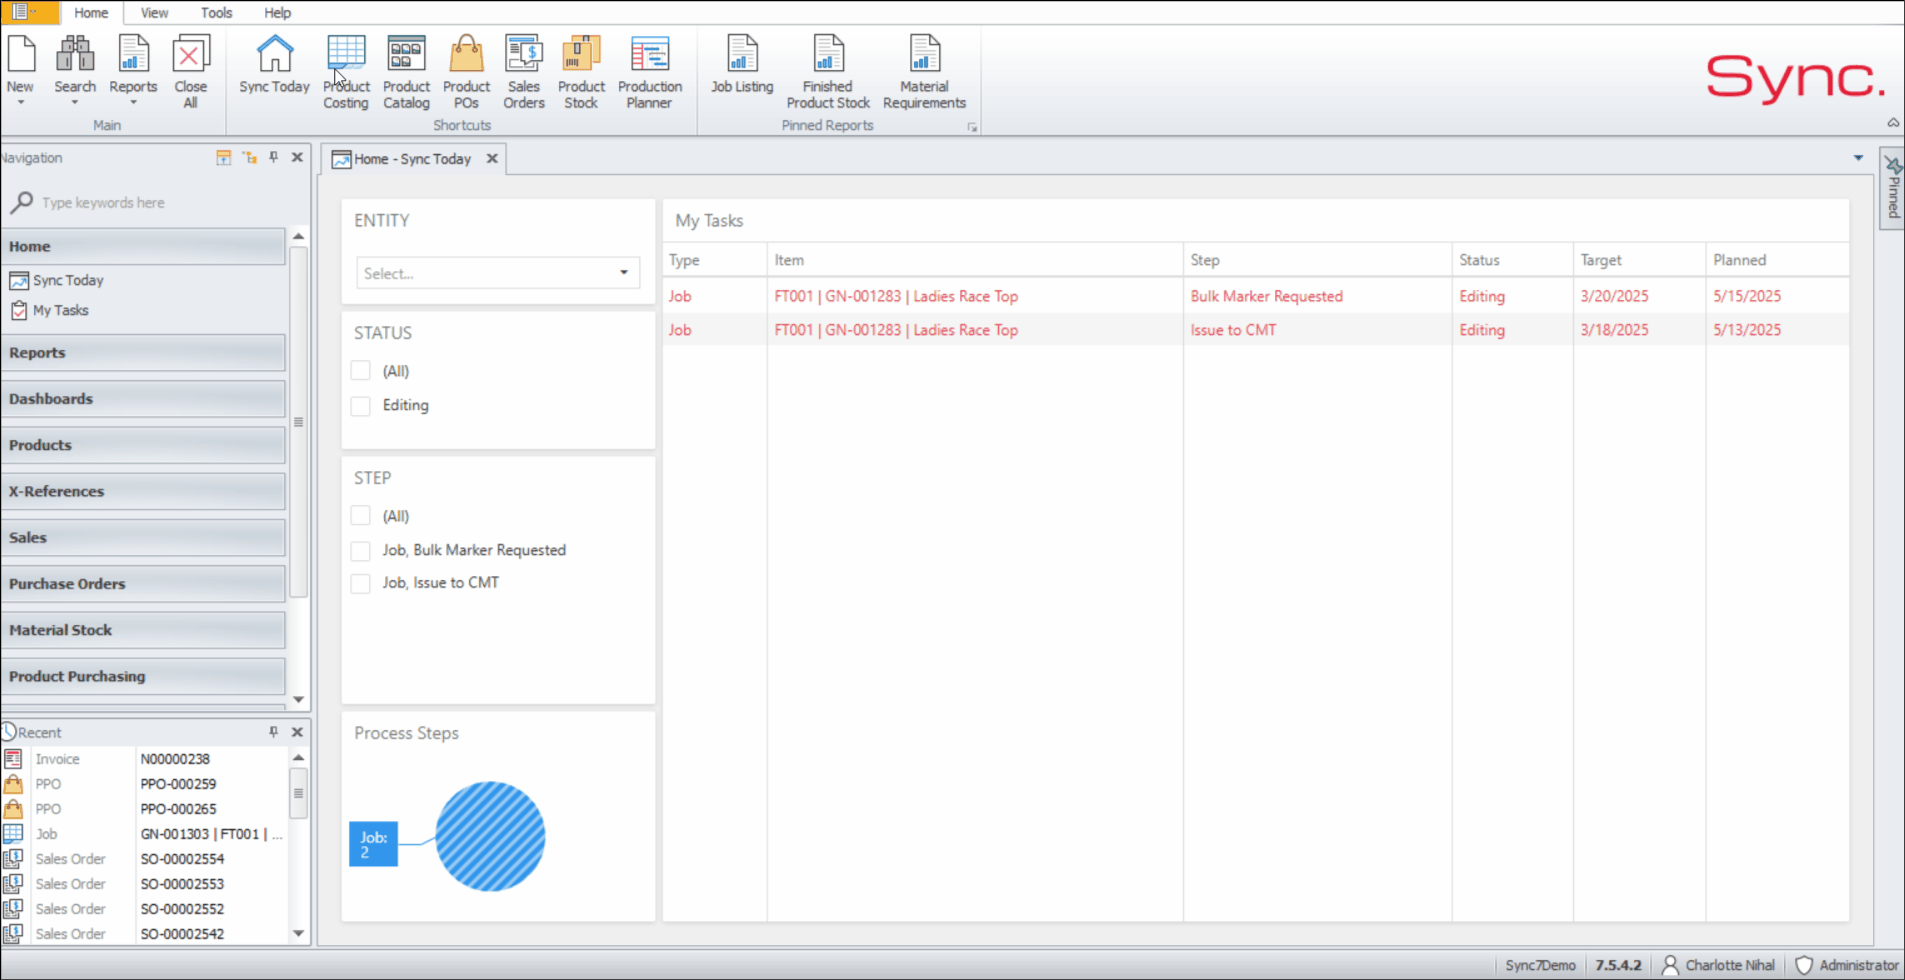Open the Sales Orders shortcut
Screen dimensions: 1905x980
524,71
